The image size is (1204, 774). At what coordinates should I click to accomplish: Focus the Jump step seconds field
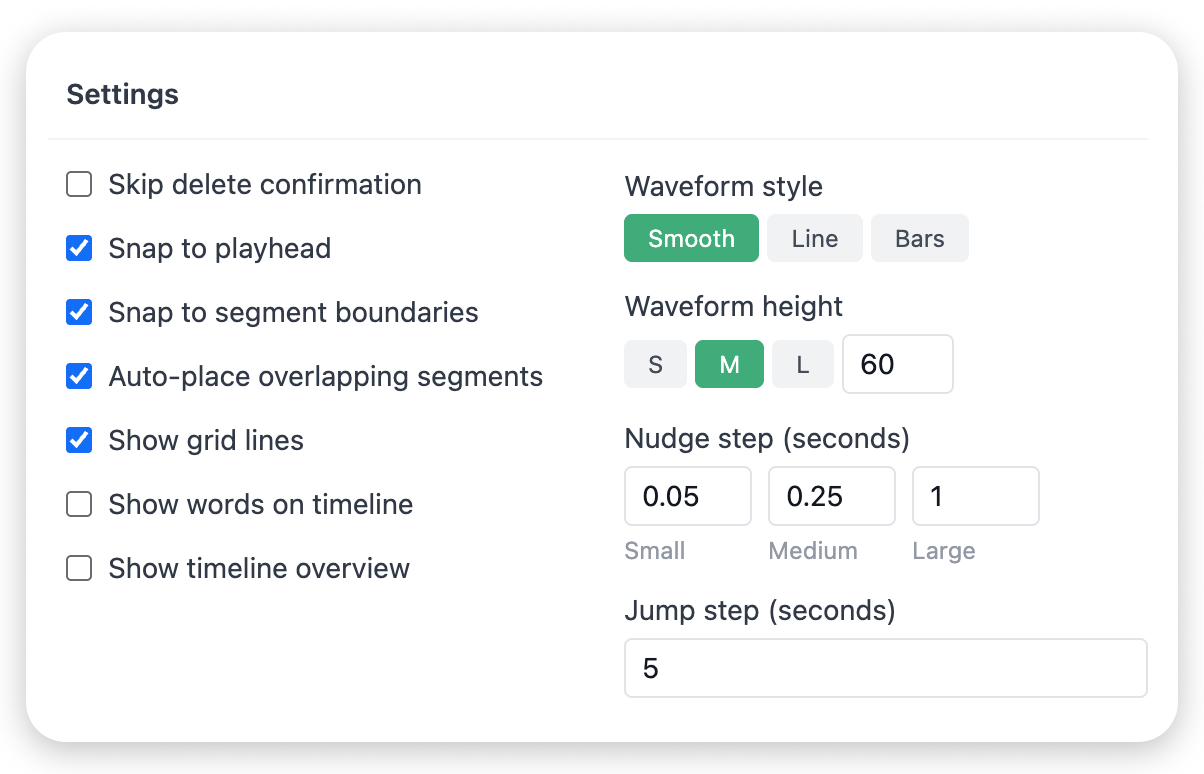pos(885,668)
